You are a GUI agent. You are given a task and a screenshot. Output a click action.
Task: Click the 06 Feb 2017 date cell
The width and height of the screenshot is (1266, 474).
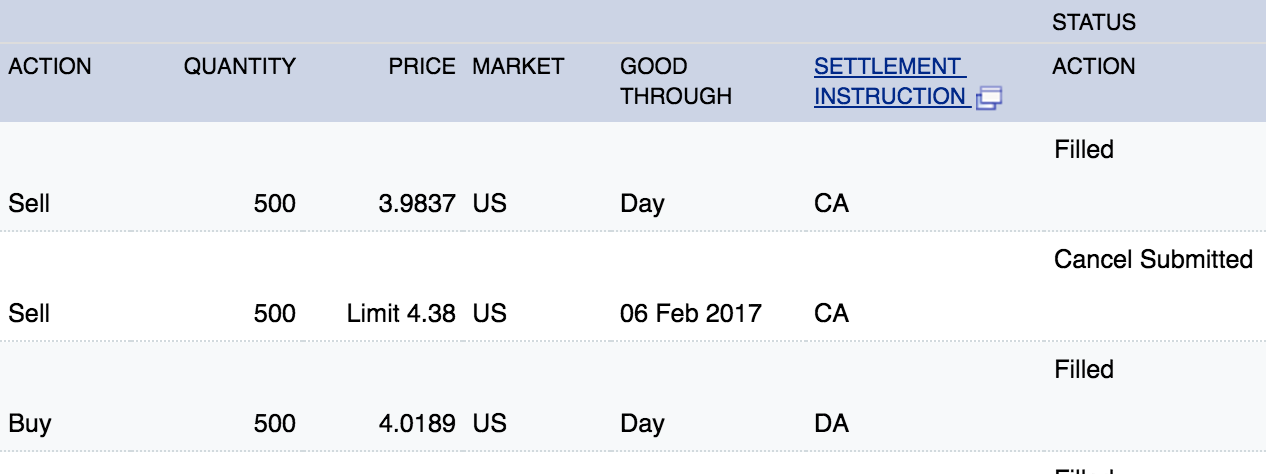click(691, 314)
